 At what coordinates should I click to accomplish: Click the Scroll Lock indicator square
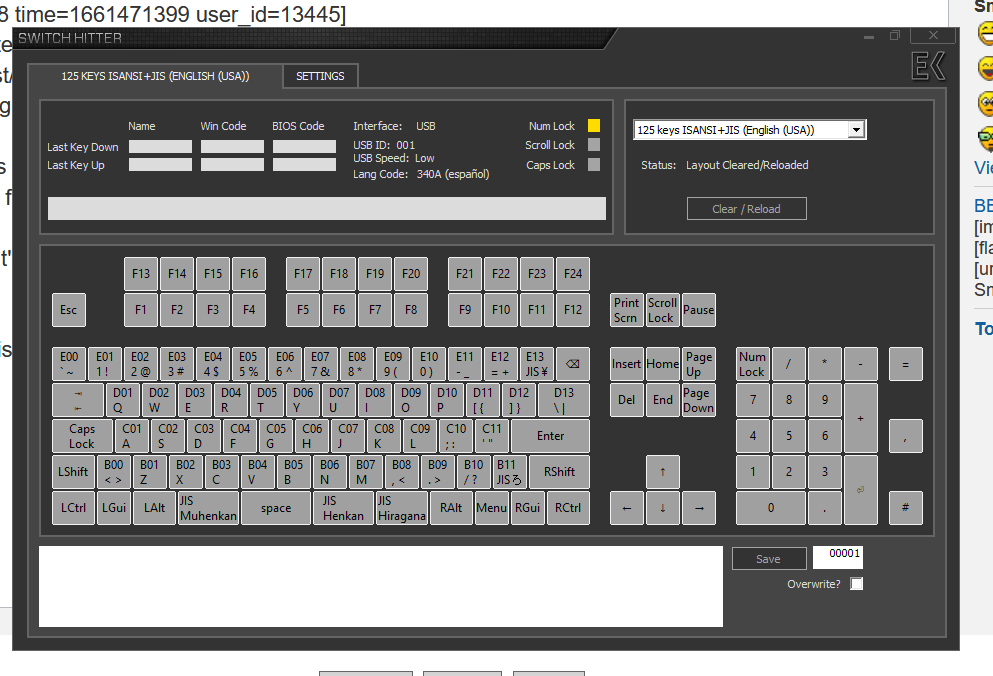[594, 145]
